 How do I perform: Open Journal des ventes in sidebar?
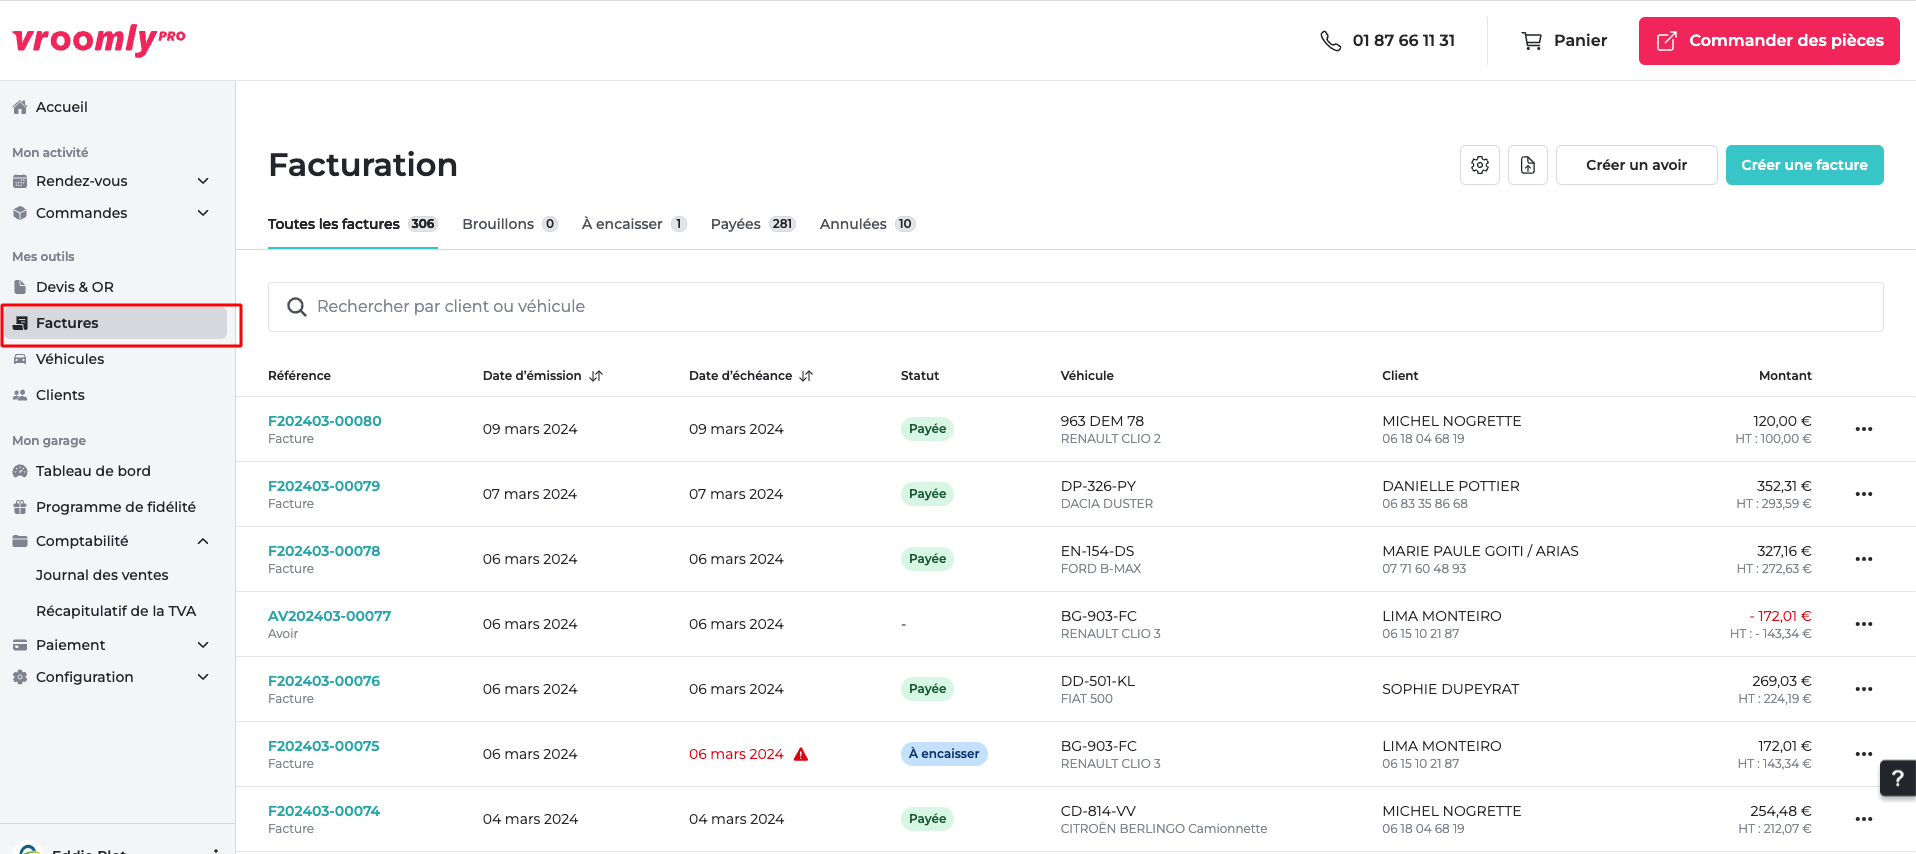tap(102, 575)
